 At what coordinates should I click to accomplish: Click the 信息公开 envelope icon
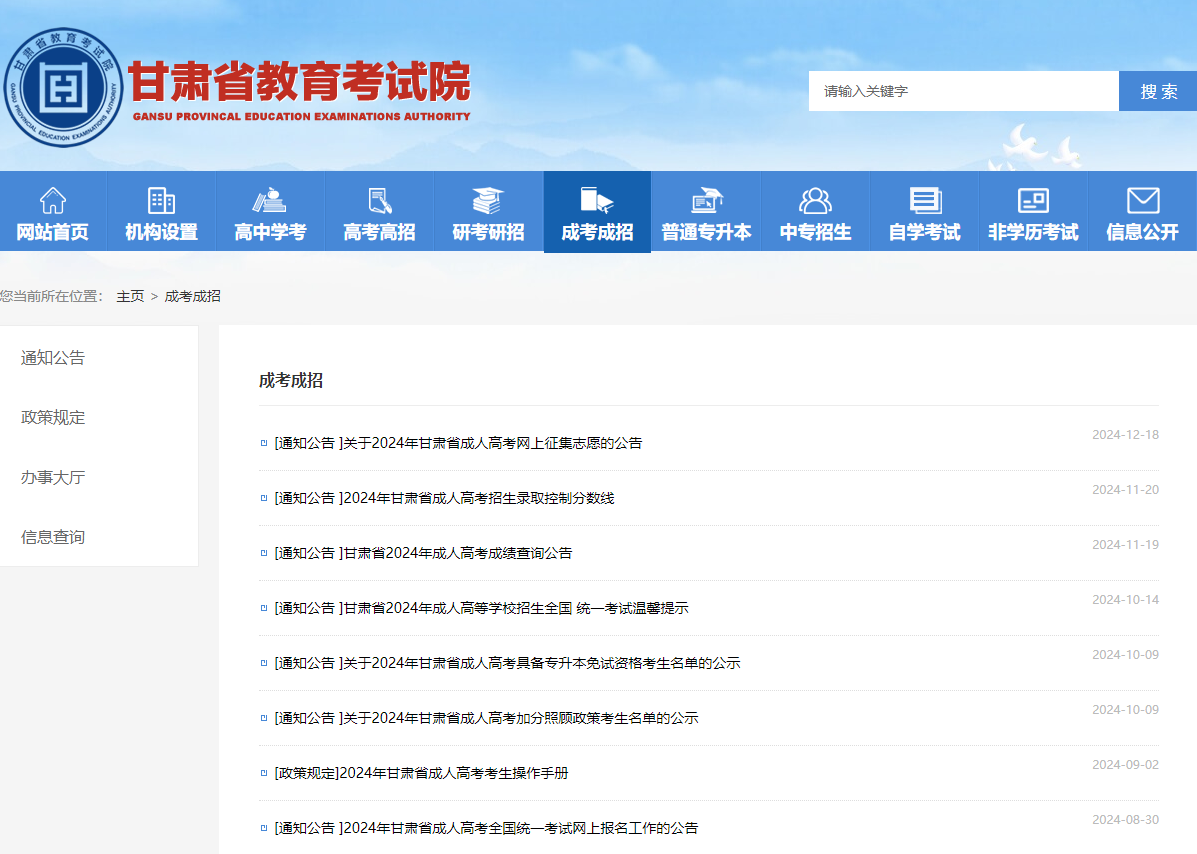pos(1142,198)
